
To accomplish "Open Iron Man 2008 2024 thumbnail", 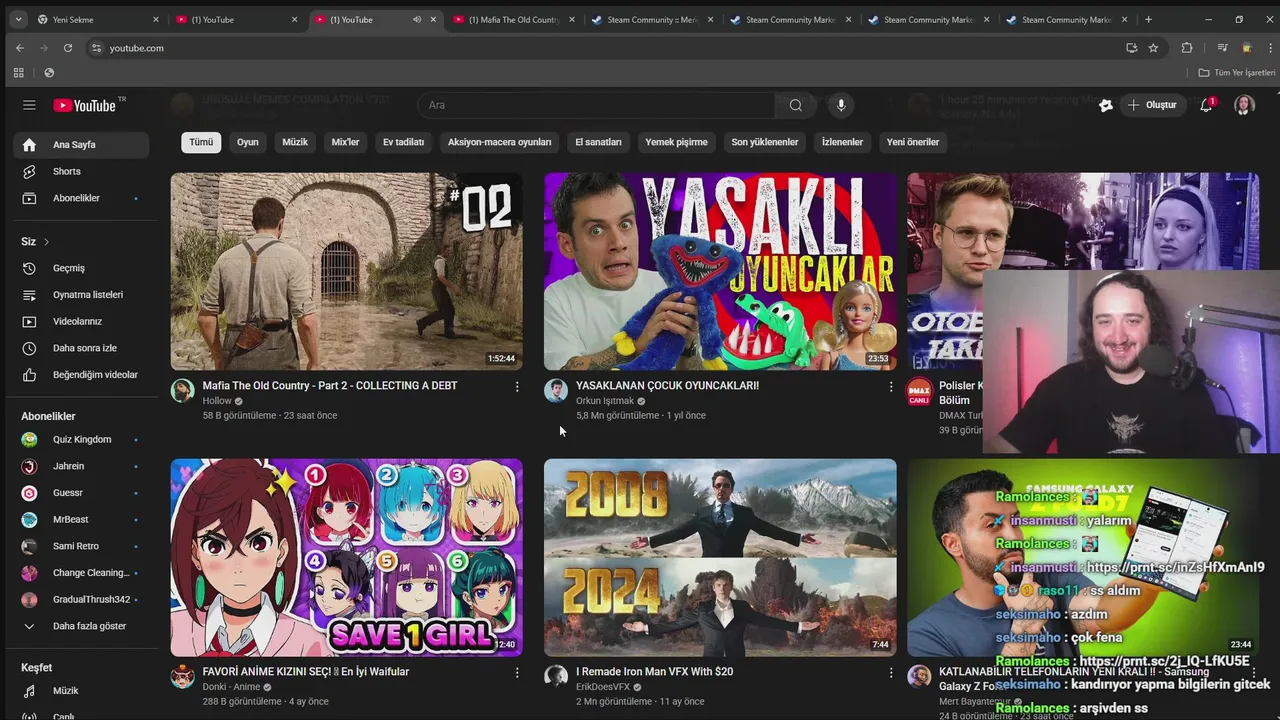I will [720, 557].
